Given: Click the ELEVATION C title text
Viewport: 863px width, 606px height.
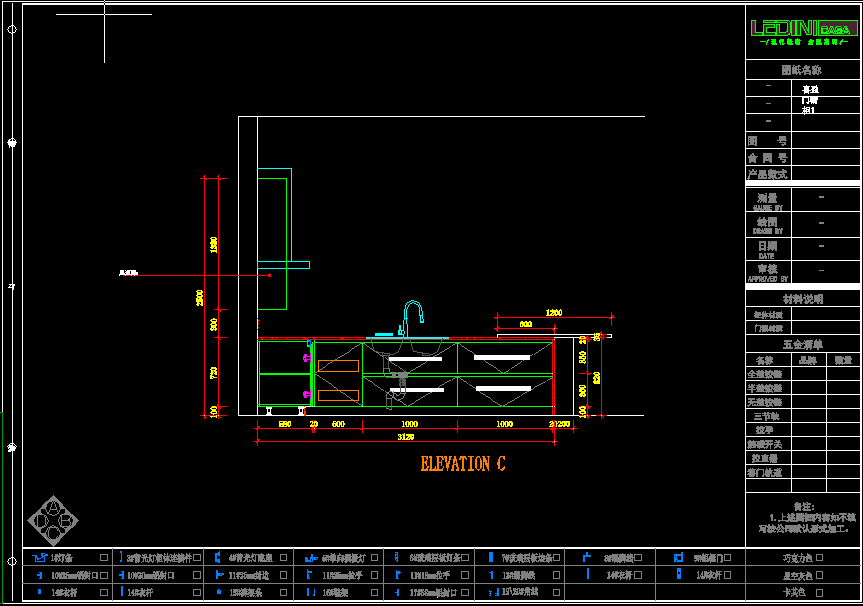Looking at the screenshot, I should click(x=462, y=464).
